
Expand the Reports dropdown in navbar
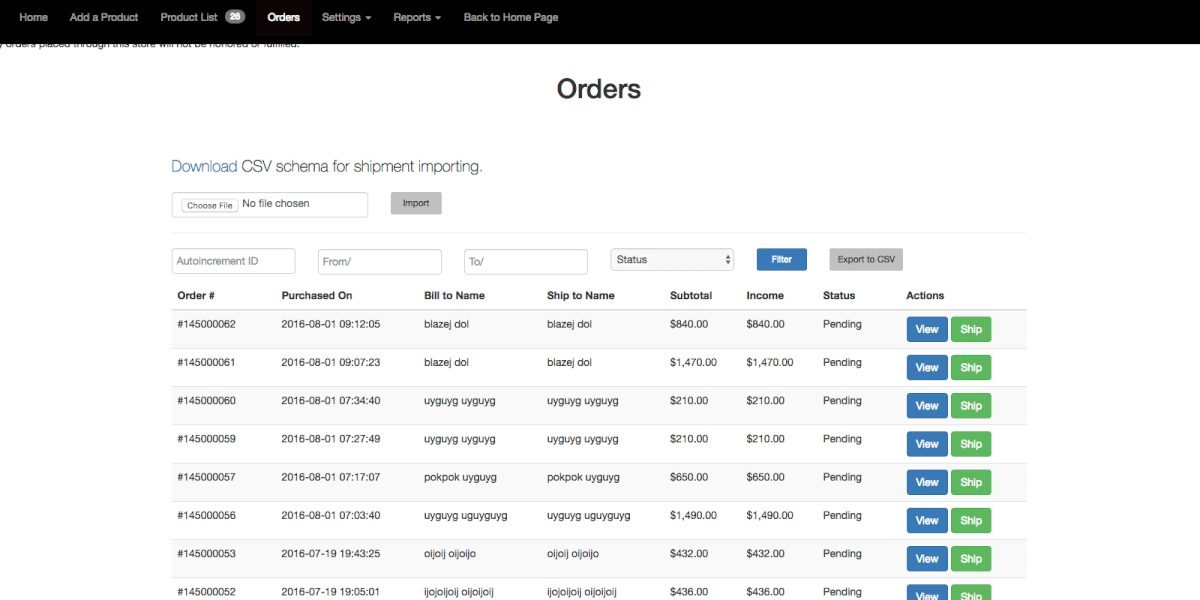pos(416,17)
